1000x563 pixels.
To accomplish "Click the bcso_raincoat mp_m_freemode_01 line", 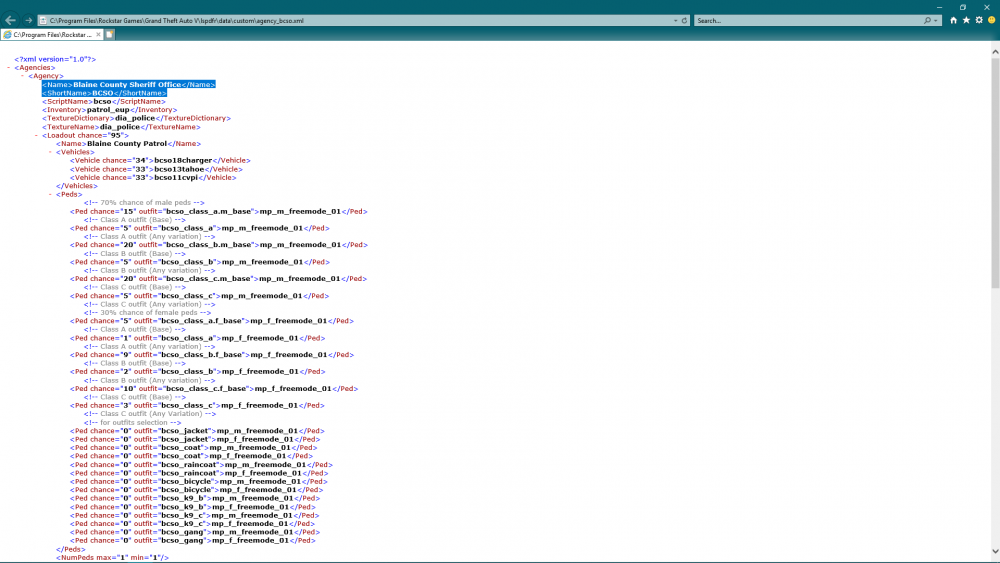I will pos(202,465).
